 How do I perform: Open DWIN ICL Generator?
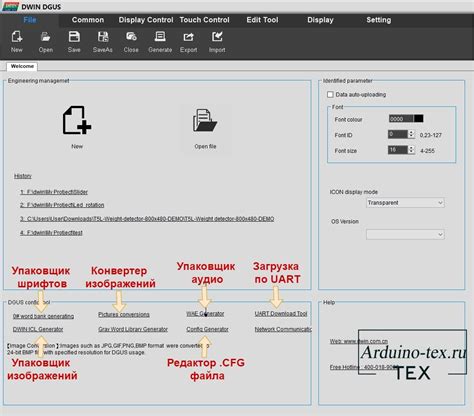click(x=38, y=329)
